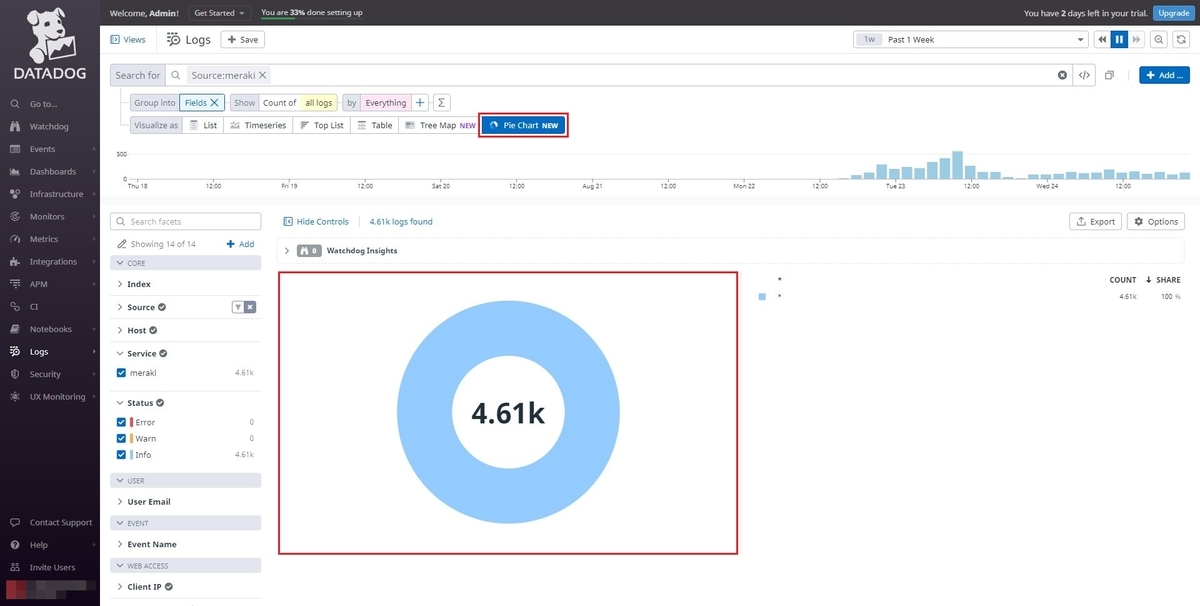This screenshot has height=606, width=1200.
Task: Open Help in the sidebar
Action: point(38,545)
